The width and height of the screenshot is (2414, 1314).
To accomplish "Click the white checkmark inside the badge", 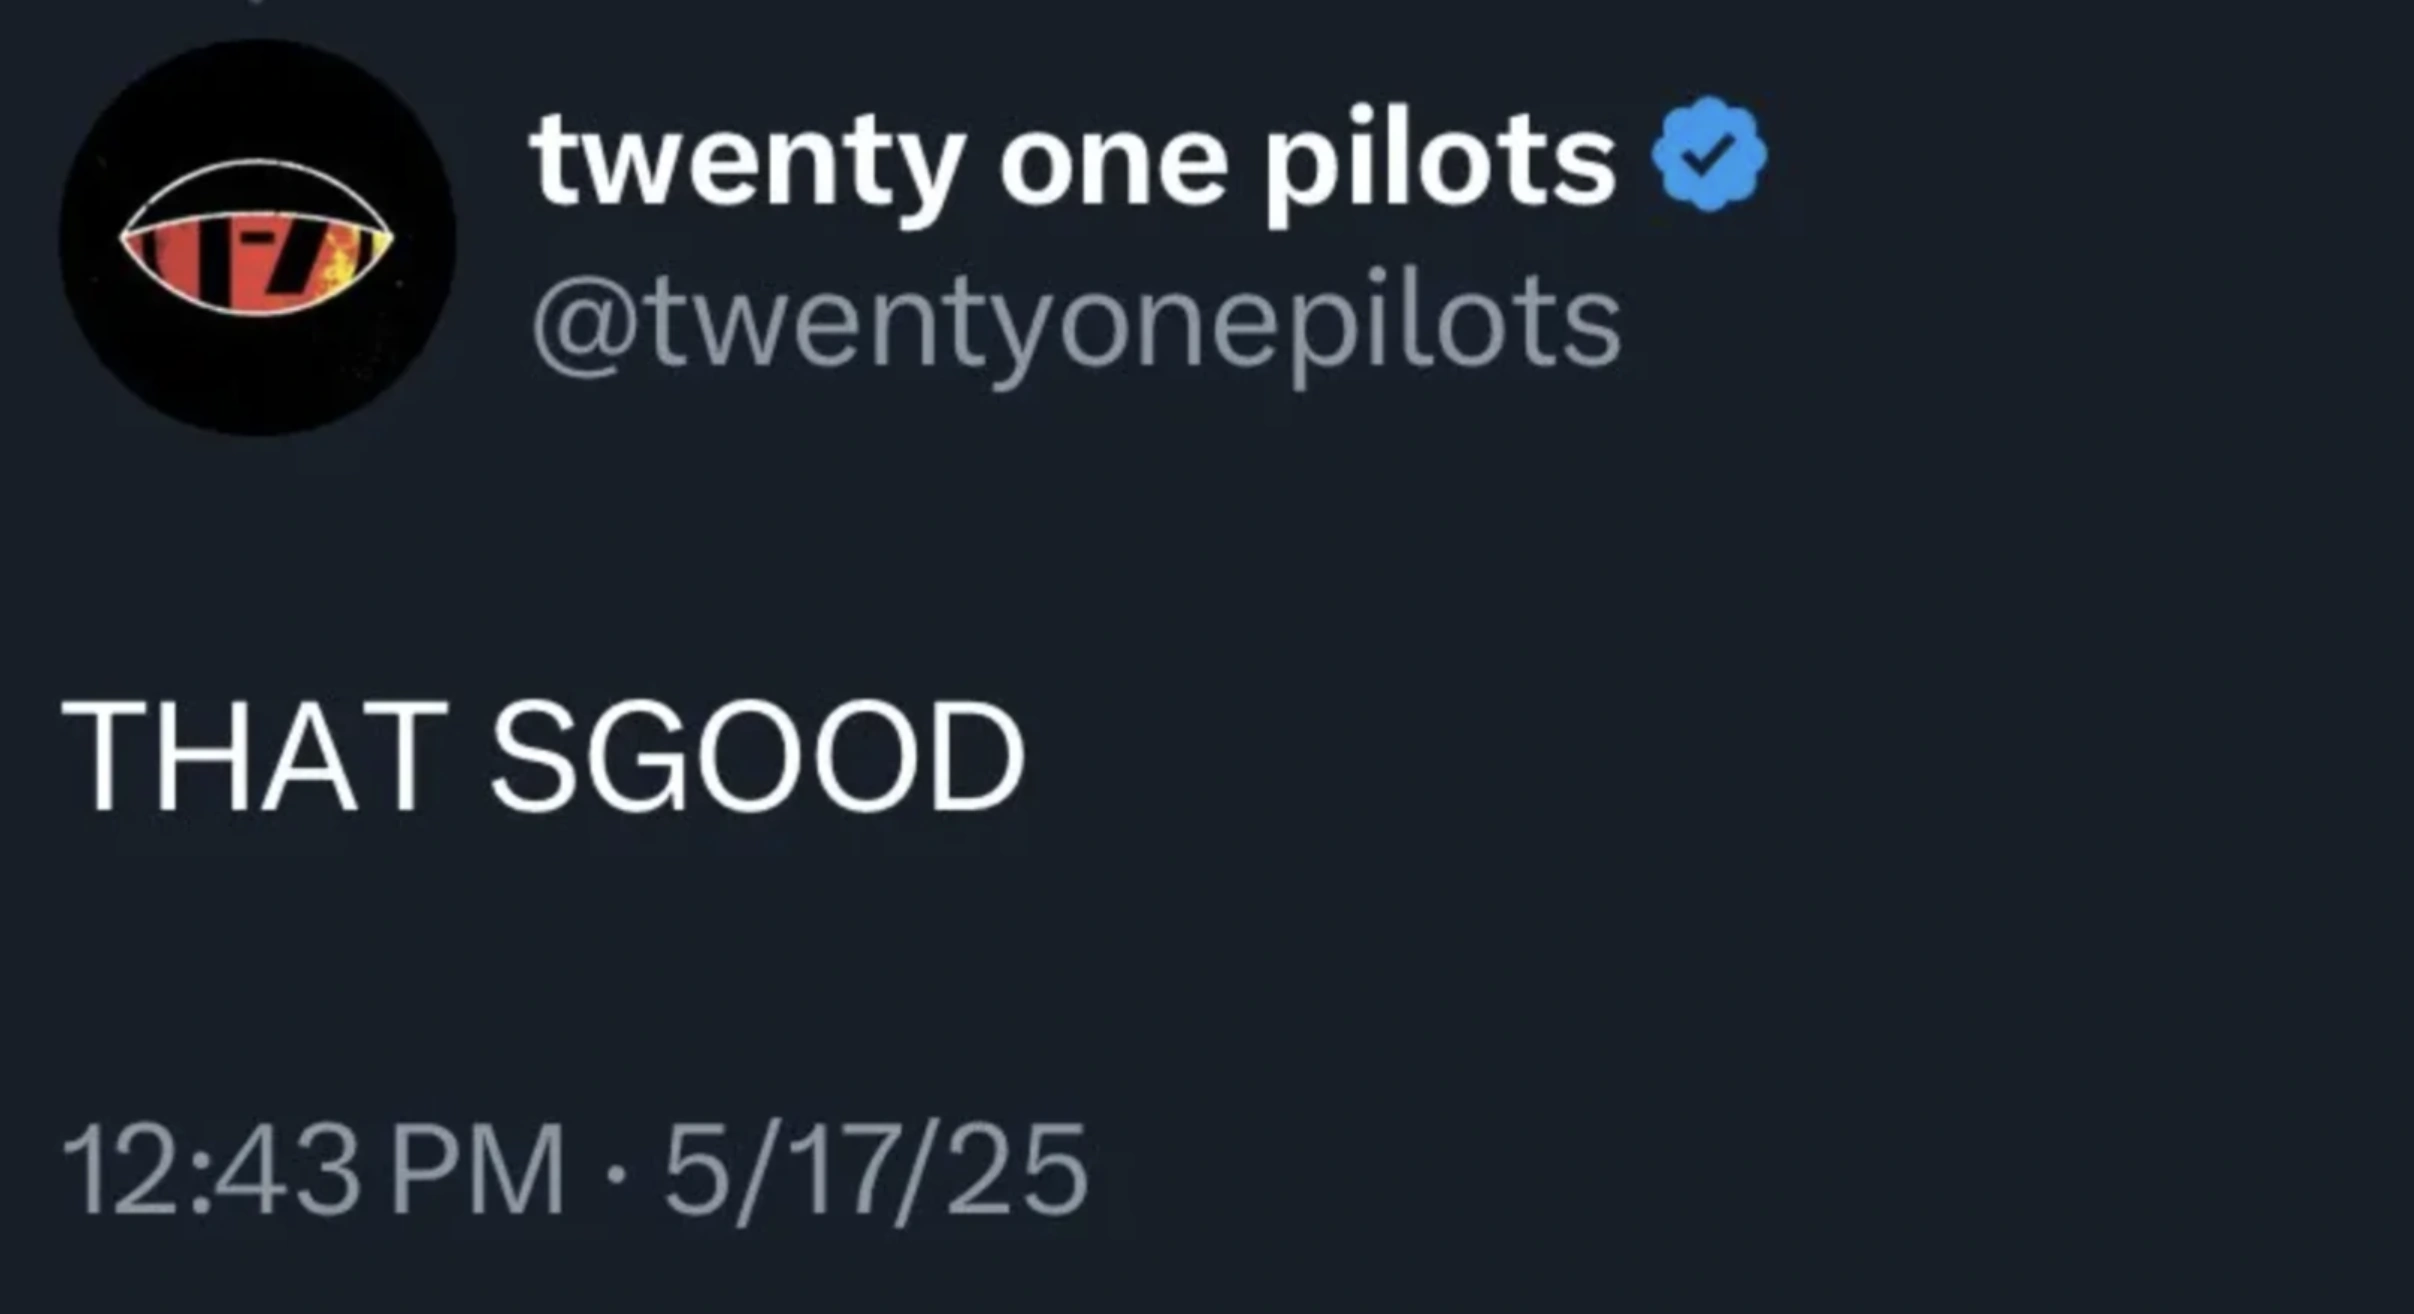I will (1709, 154).
